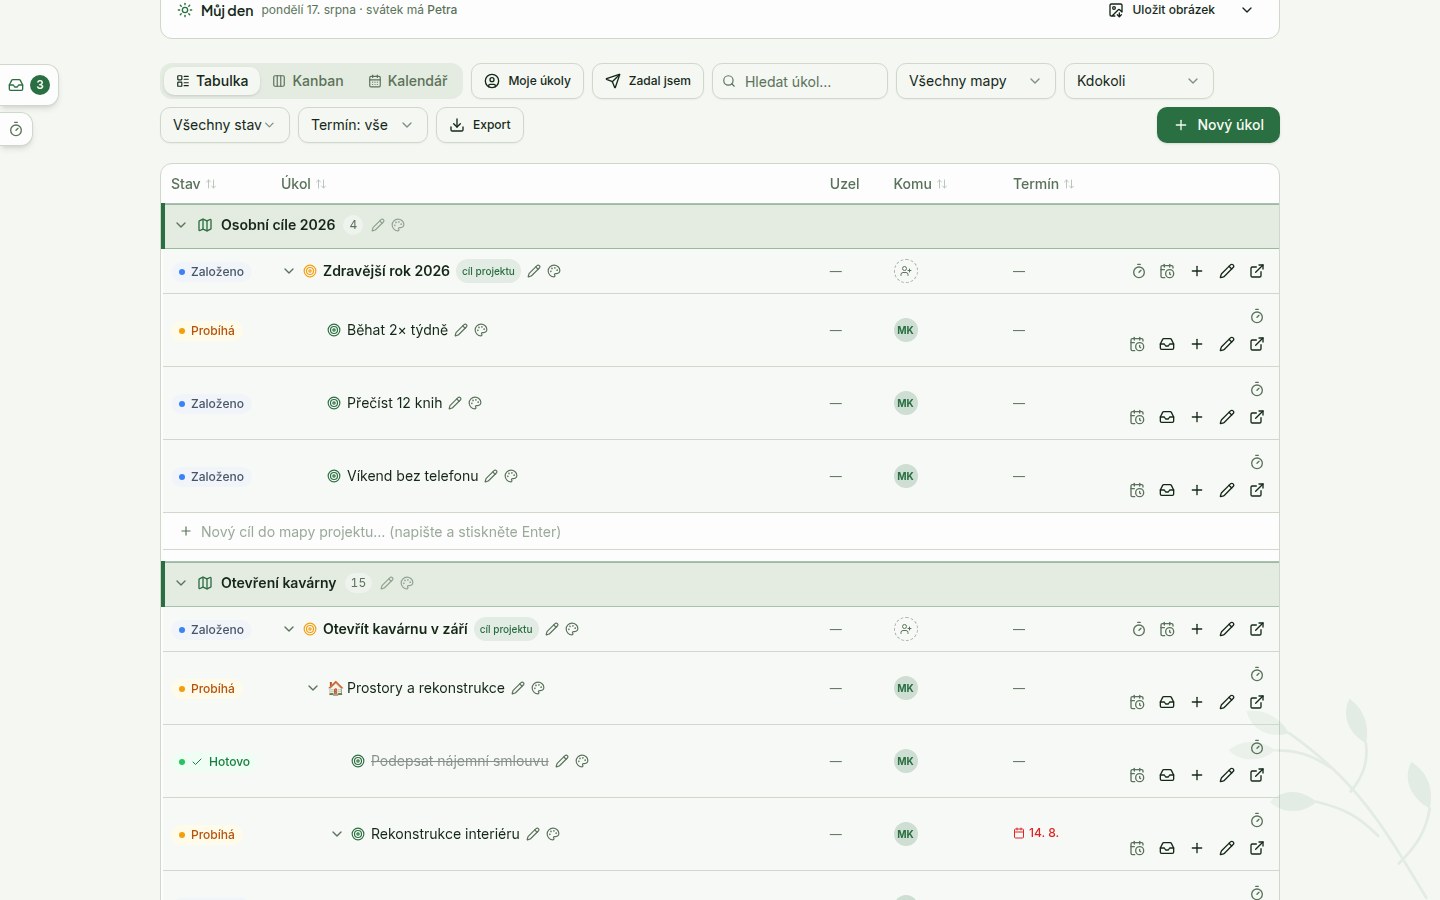This screenshot has width=1440, height=900.
Task: Add a subtask under Rekonstrukce interiéru
Action: pyautogui.click(x=1197, y=848)
